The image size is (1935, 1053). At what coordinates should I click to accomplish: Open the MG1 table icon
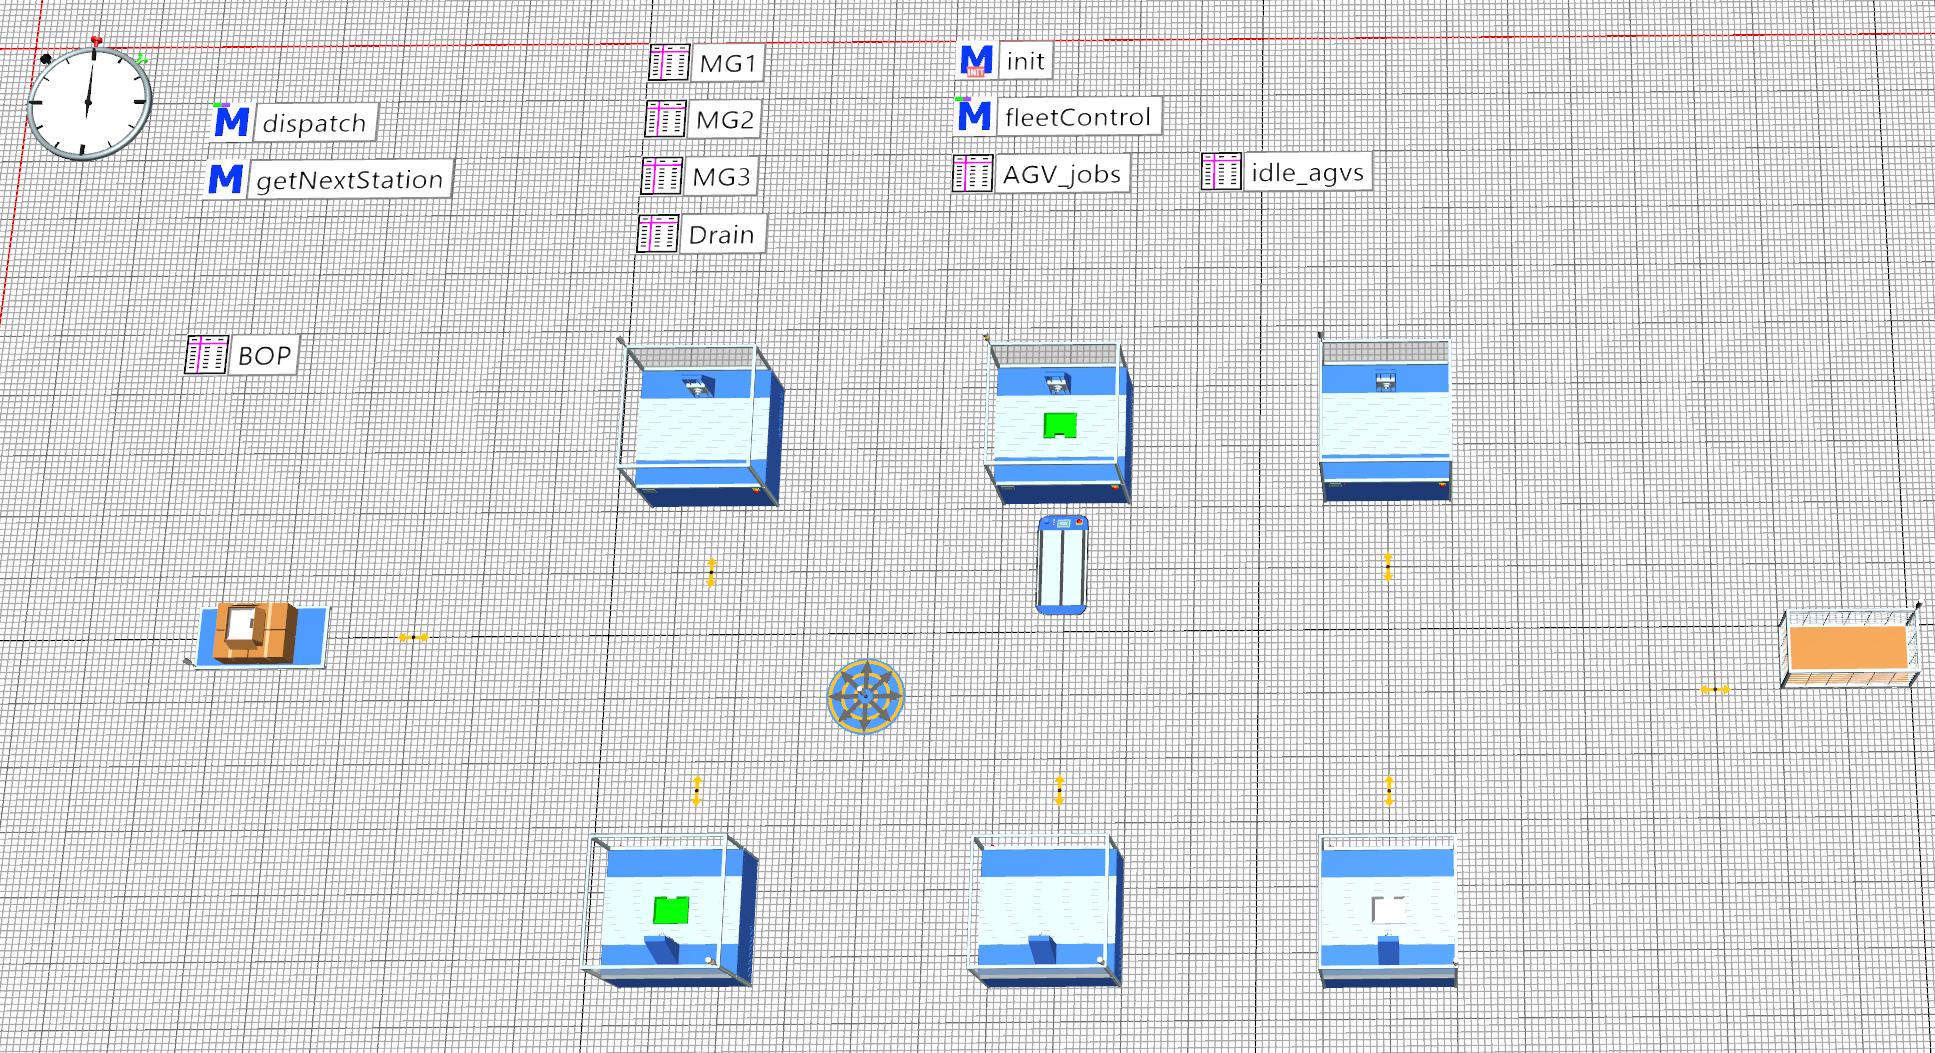pos(669,63)
